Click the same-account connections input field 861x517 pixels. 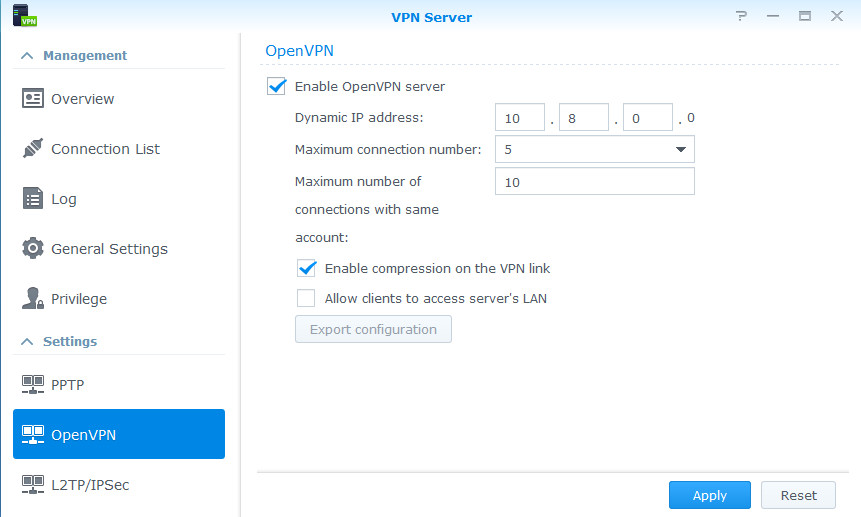click(x=595, y=181)
